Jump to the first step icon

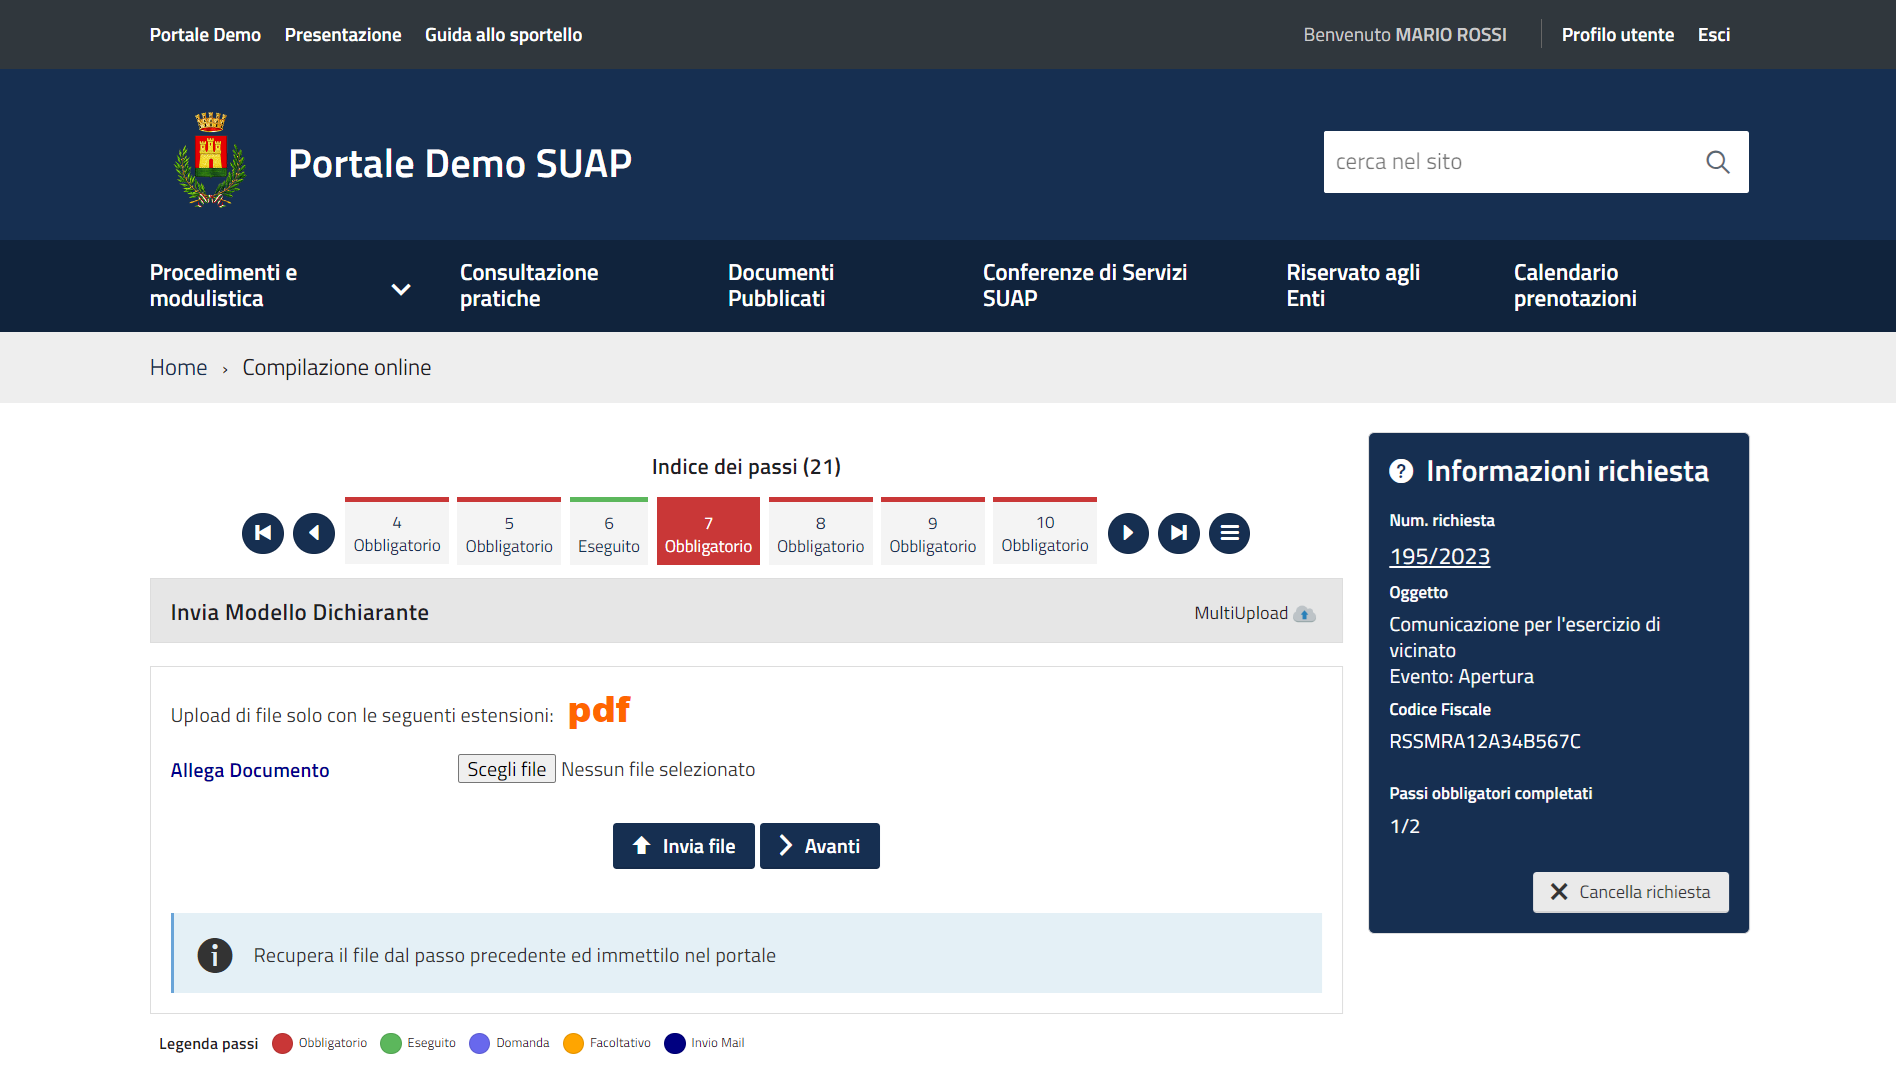(263, 533)
